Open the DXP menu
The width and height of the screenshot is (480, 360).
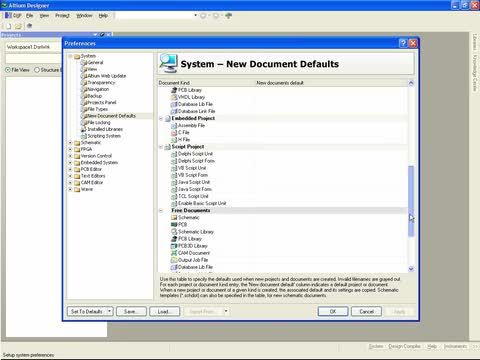pos(13,16)
